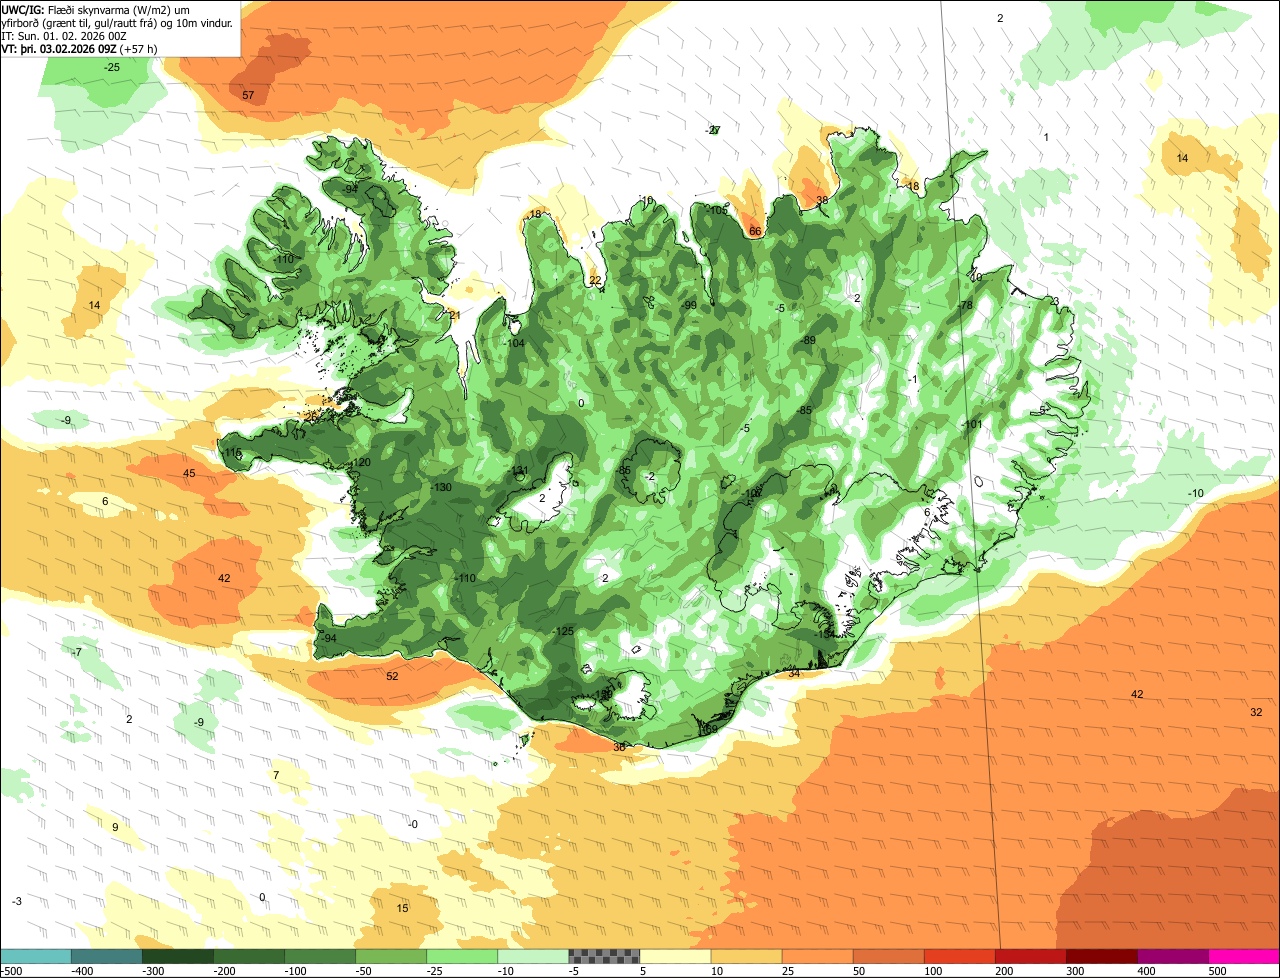Click the map value '-78' in the northeast
This screenshot has height=978, width=1280.
pyautogui.click(x=965, y=305)
